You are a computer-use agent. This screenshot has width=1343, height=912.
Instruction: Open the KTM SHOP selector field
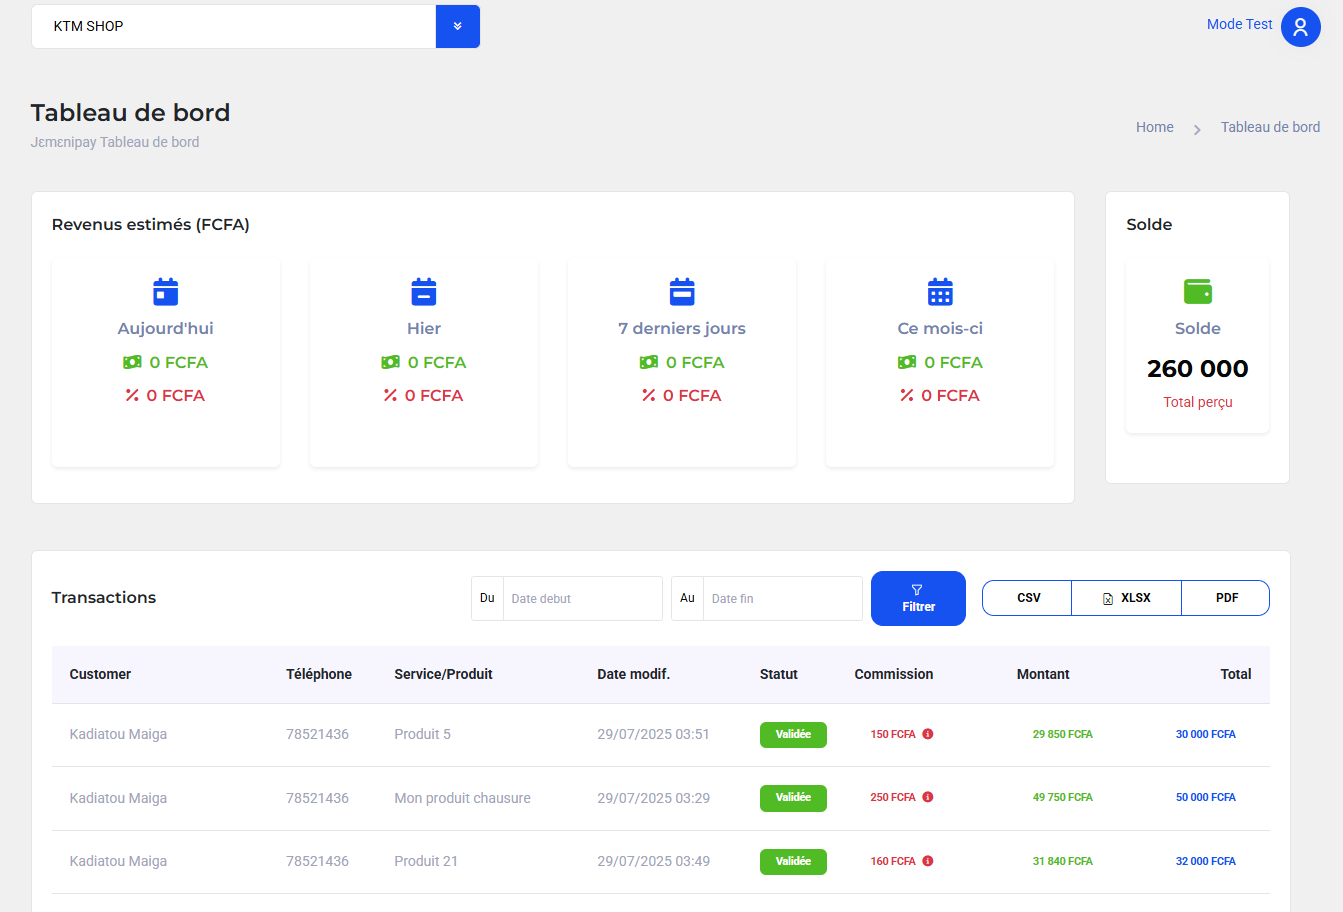click(234, 27)
